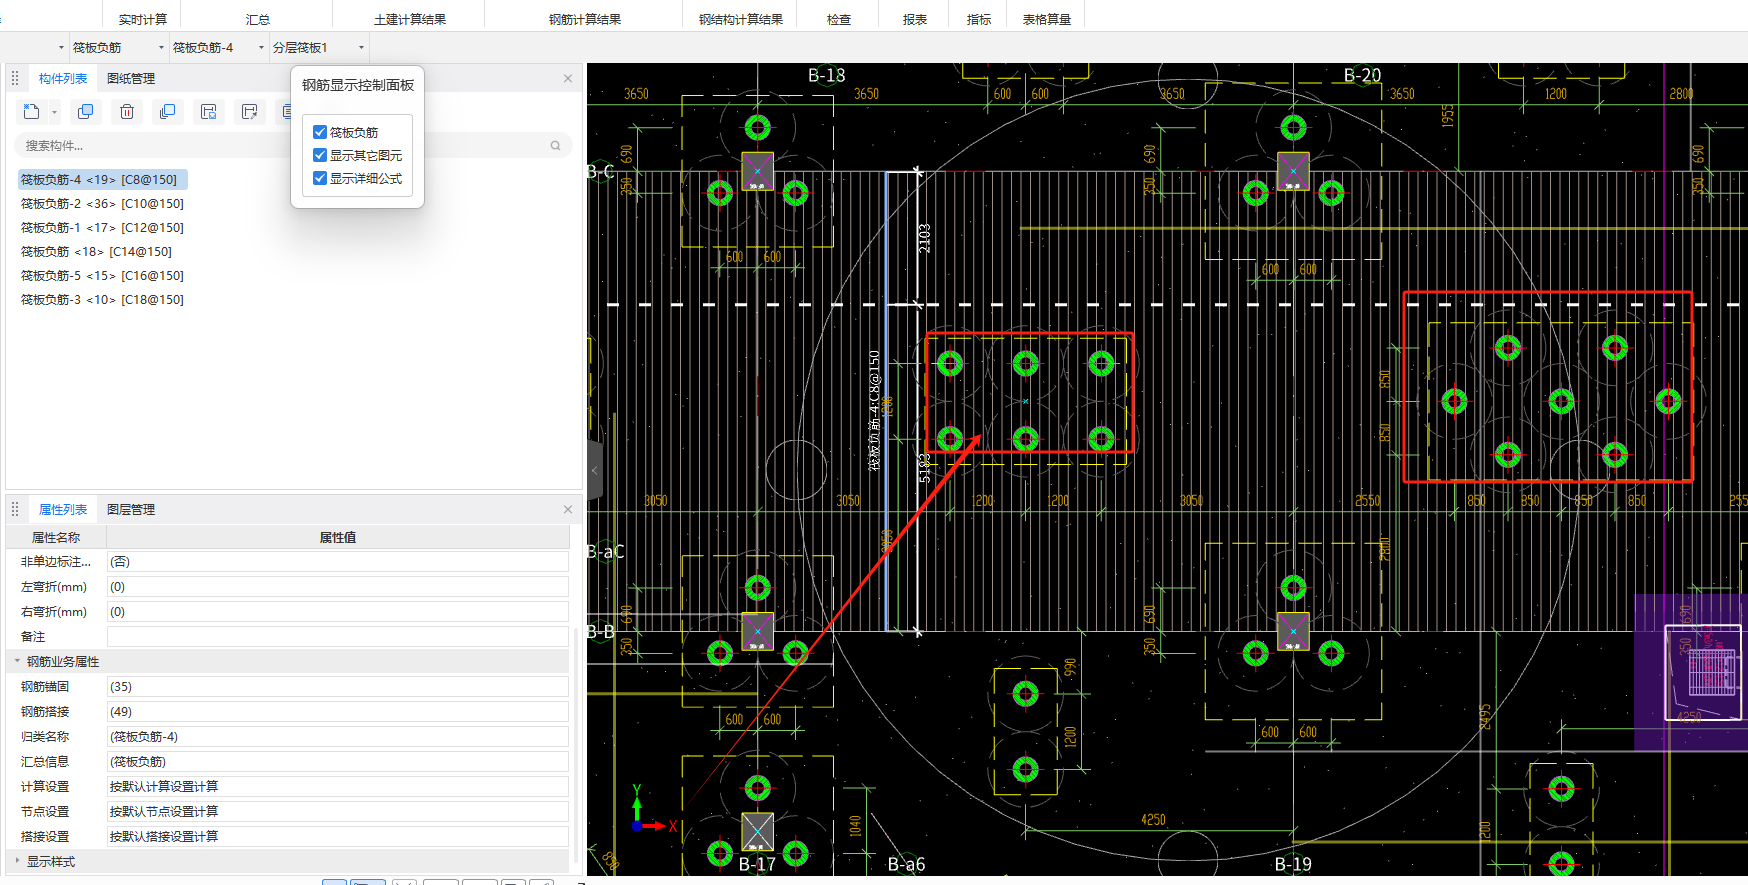Click the 归类名称 value (筏板负筋-4)
The width and height of the screenshot is (1748, 885).
pyautogui.click(x=338, y=737)
